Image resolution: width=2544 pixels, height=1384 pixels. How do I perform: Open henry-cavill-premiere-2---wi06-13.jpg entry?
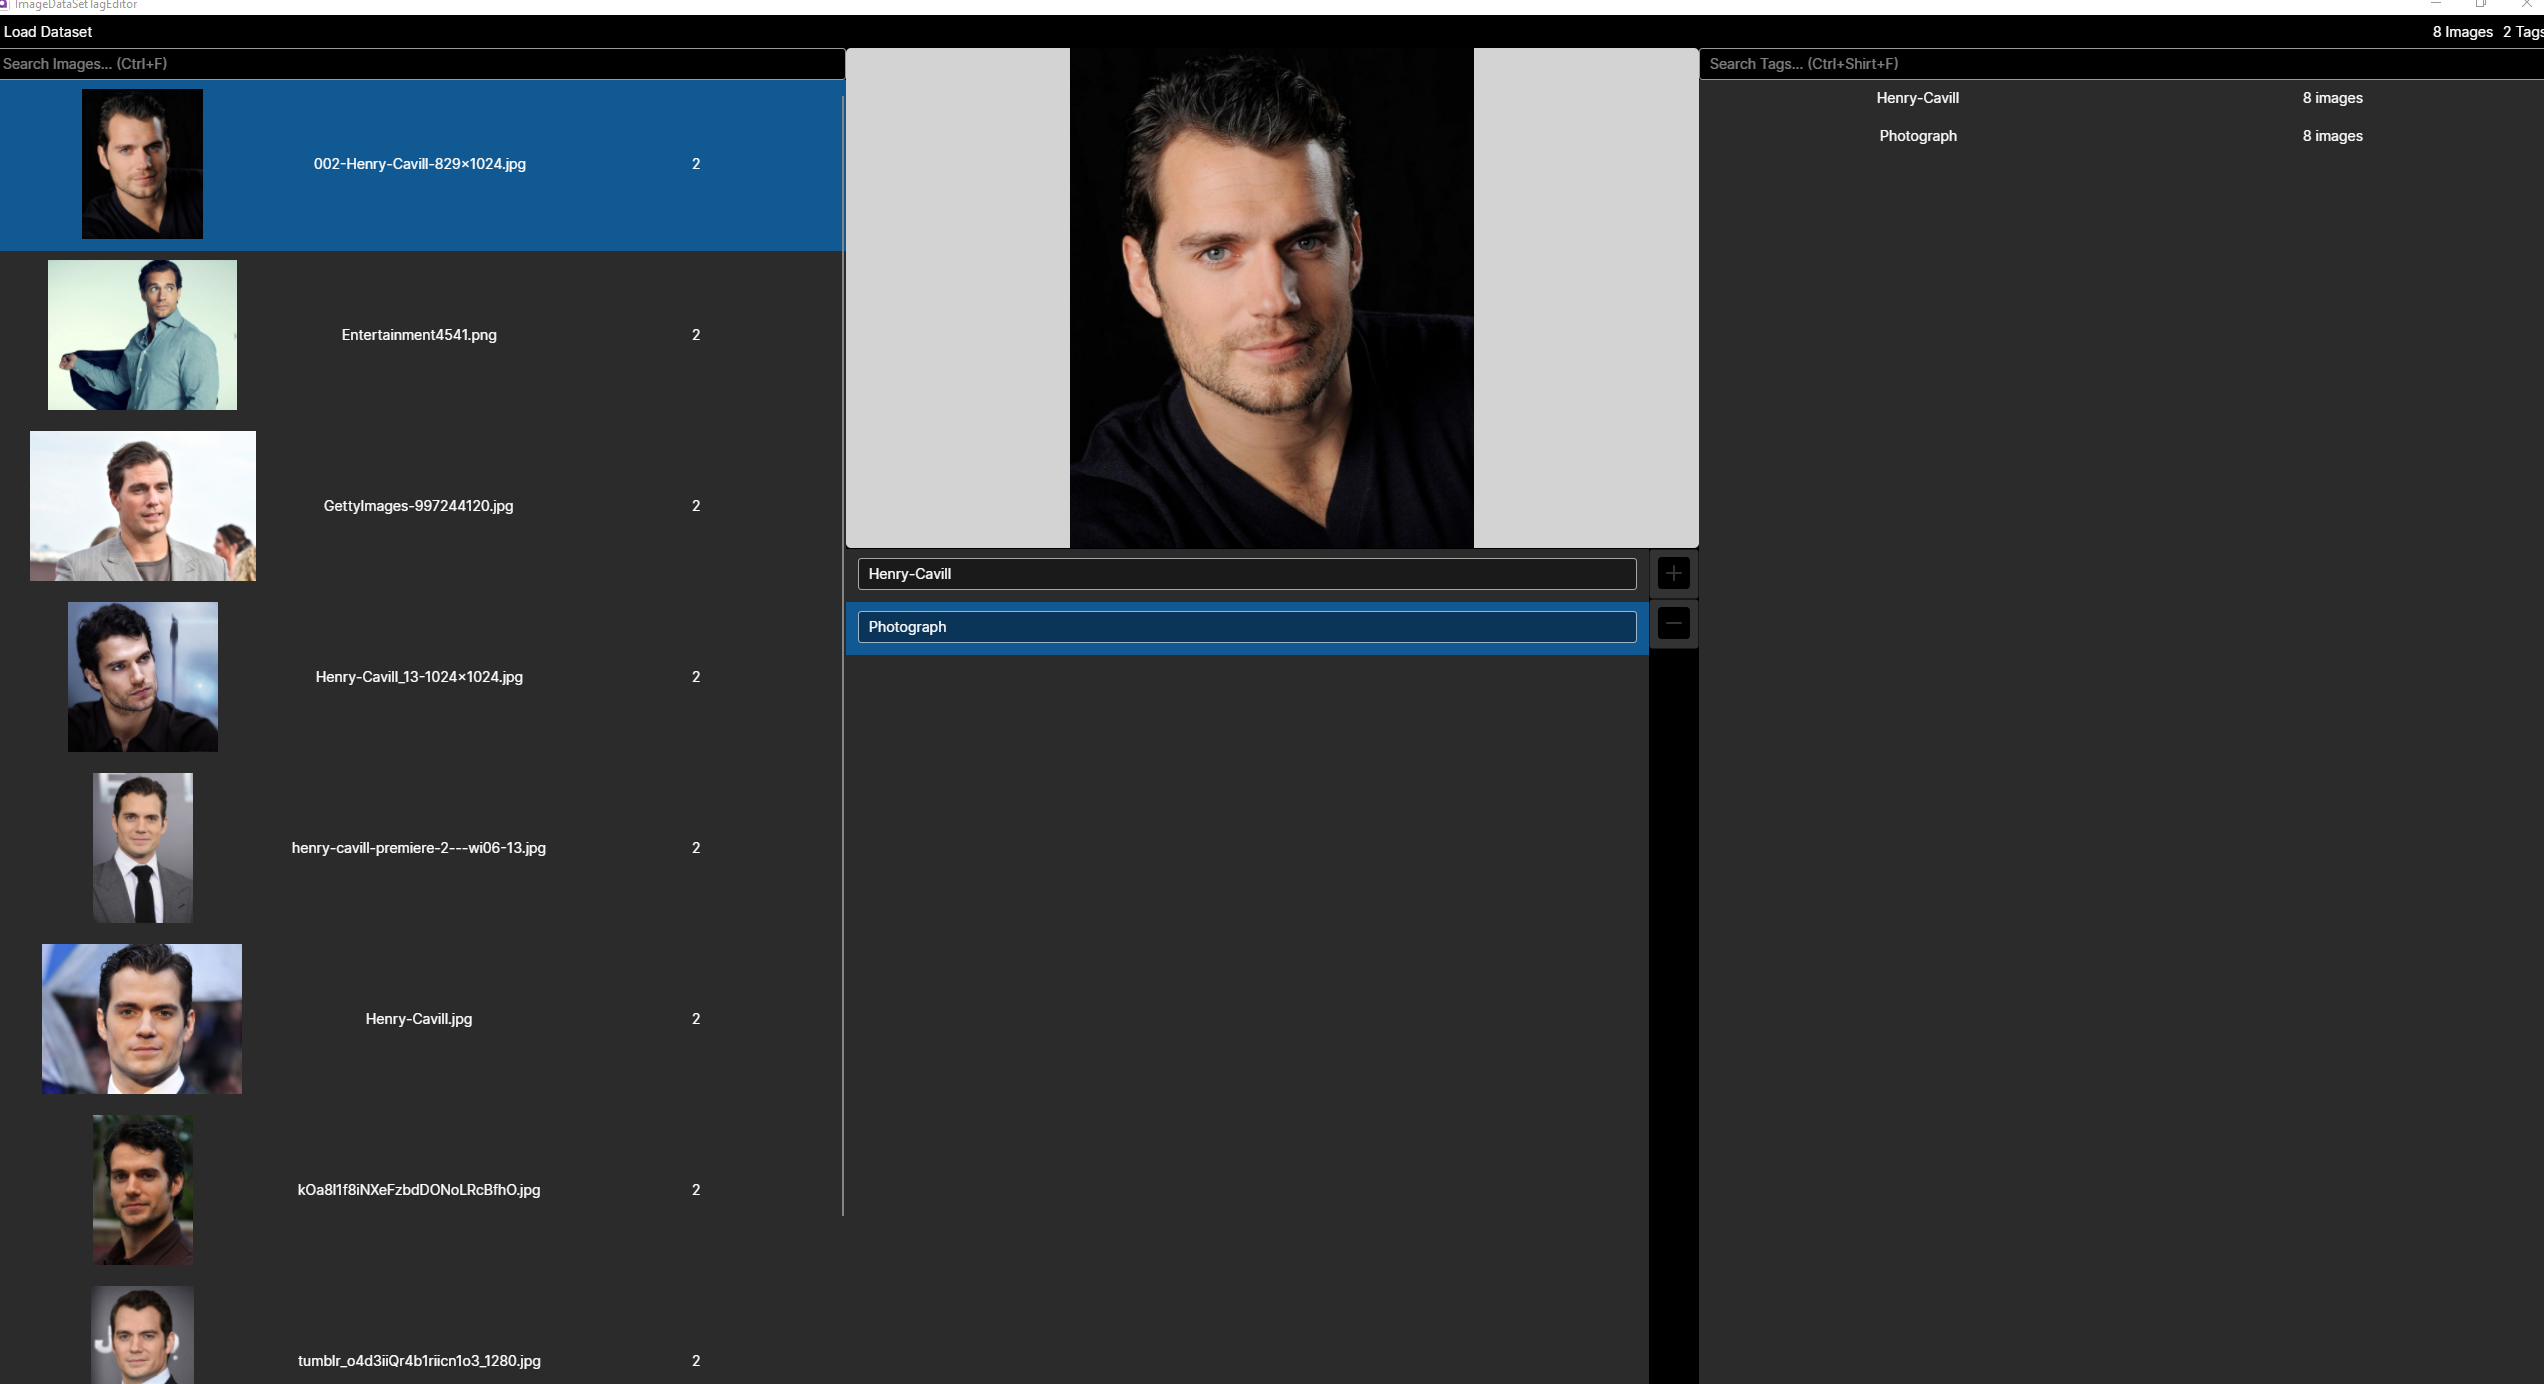(x=418, y=848)
